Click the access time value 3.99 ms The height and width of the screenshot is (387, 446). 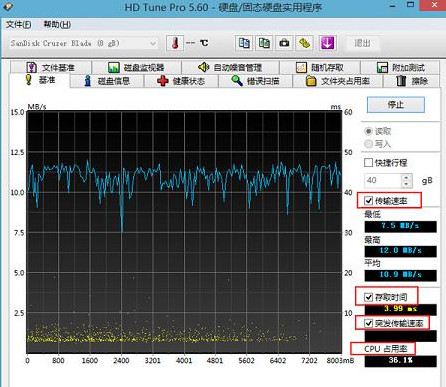point(400,309)
